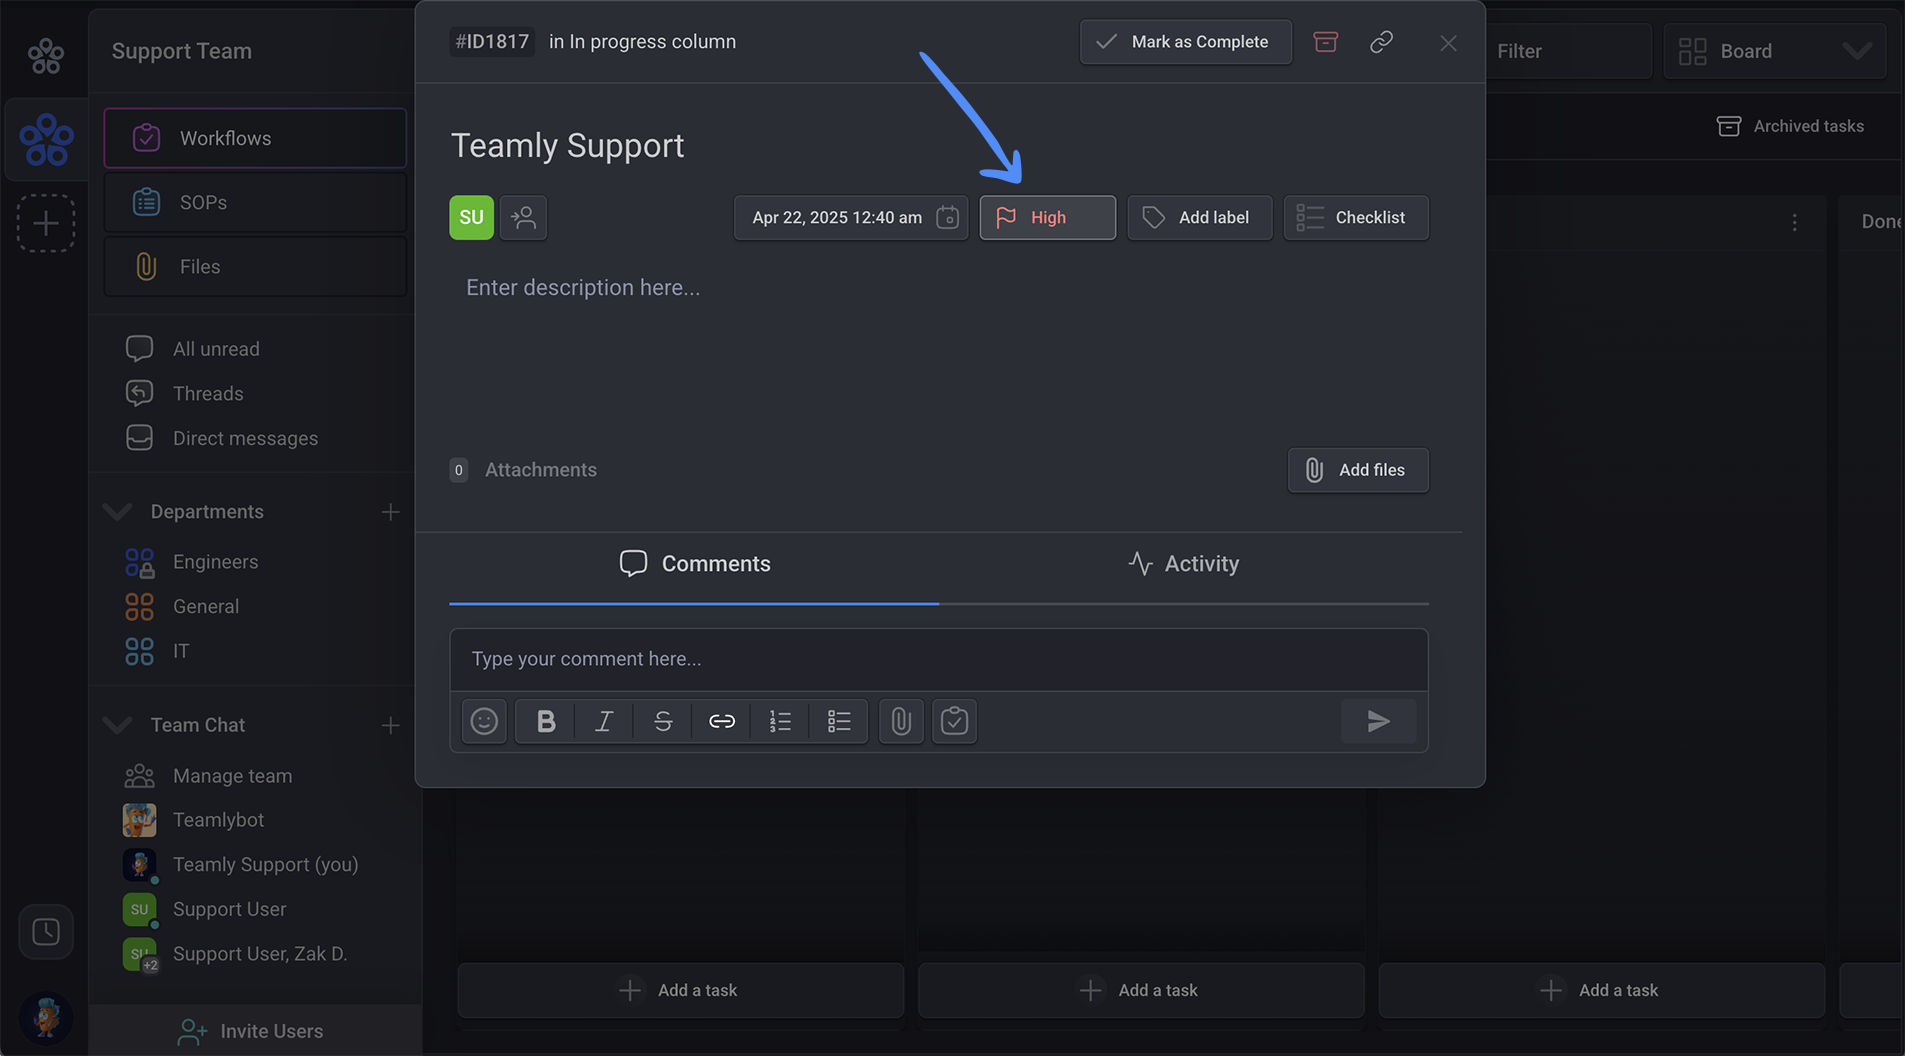The image size is (1905, 1056).
Task: Add a task in the first column
Action: [680, 990]
